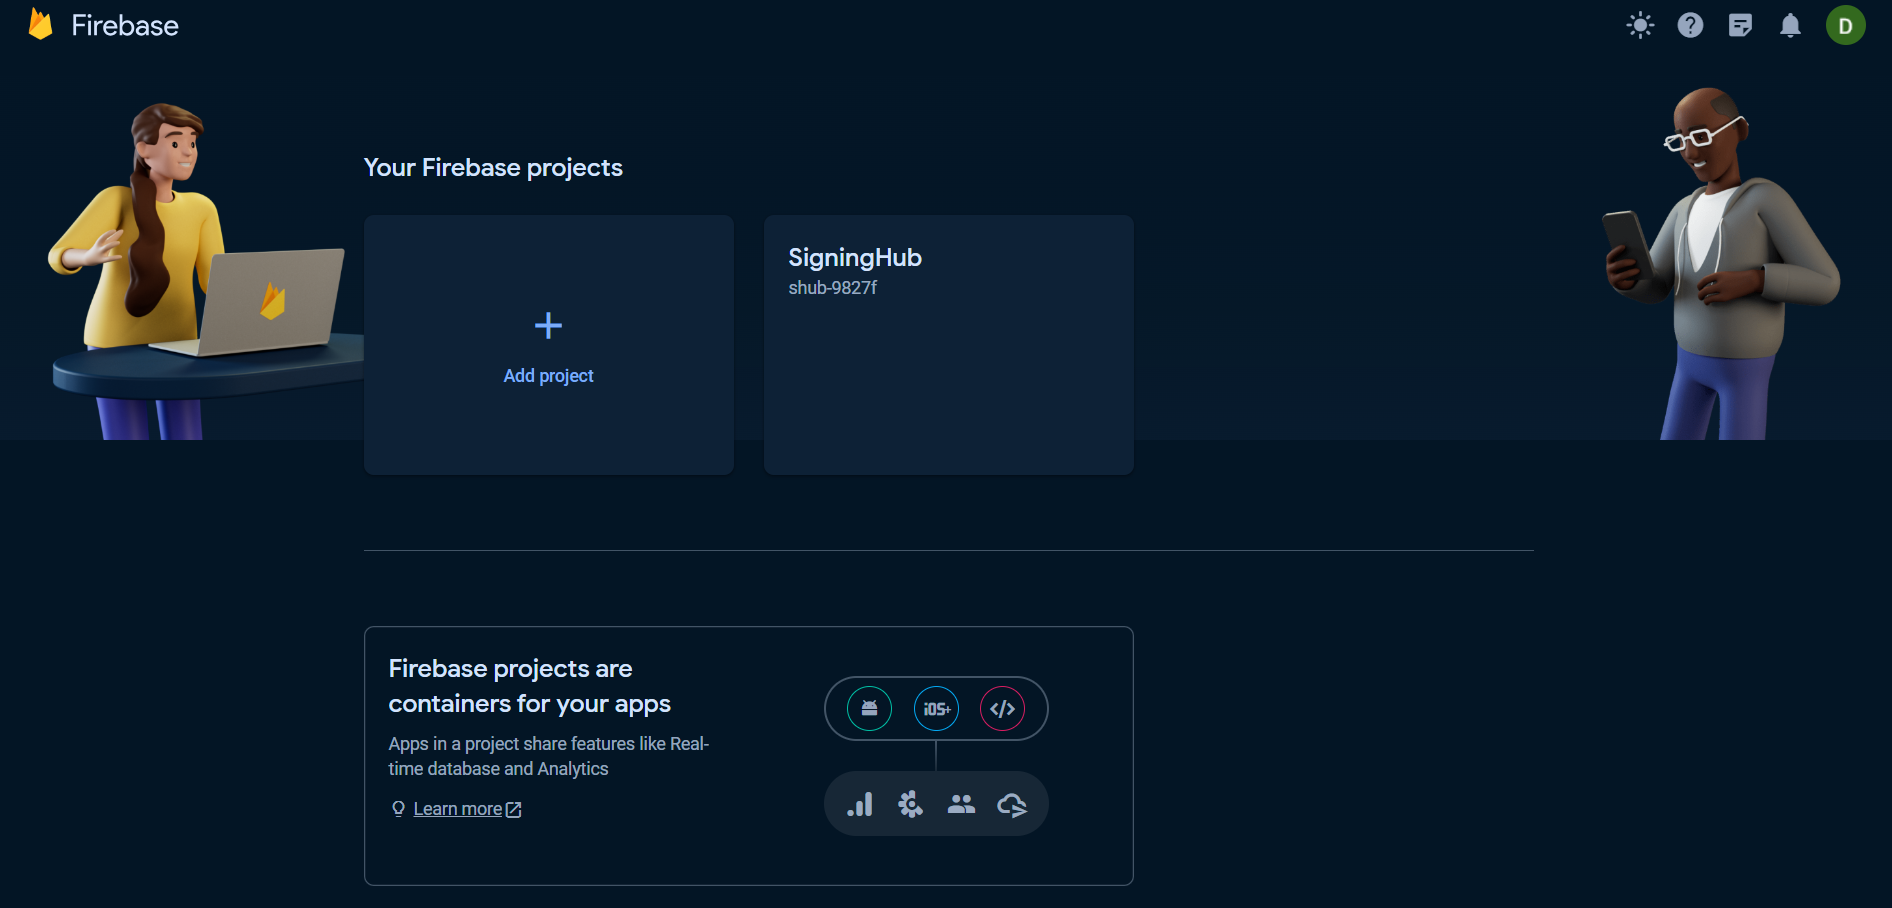Click the lightbulb icon next to Learn more
Viewport: 1892px width, 908px height.
pos(398,809)
